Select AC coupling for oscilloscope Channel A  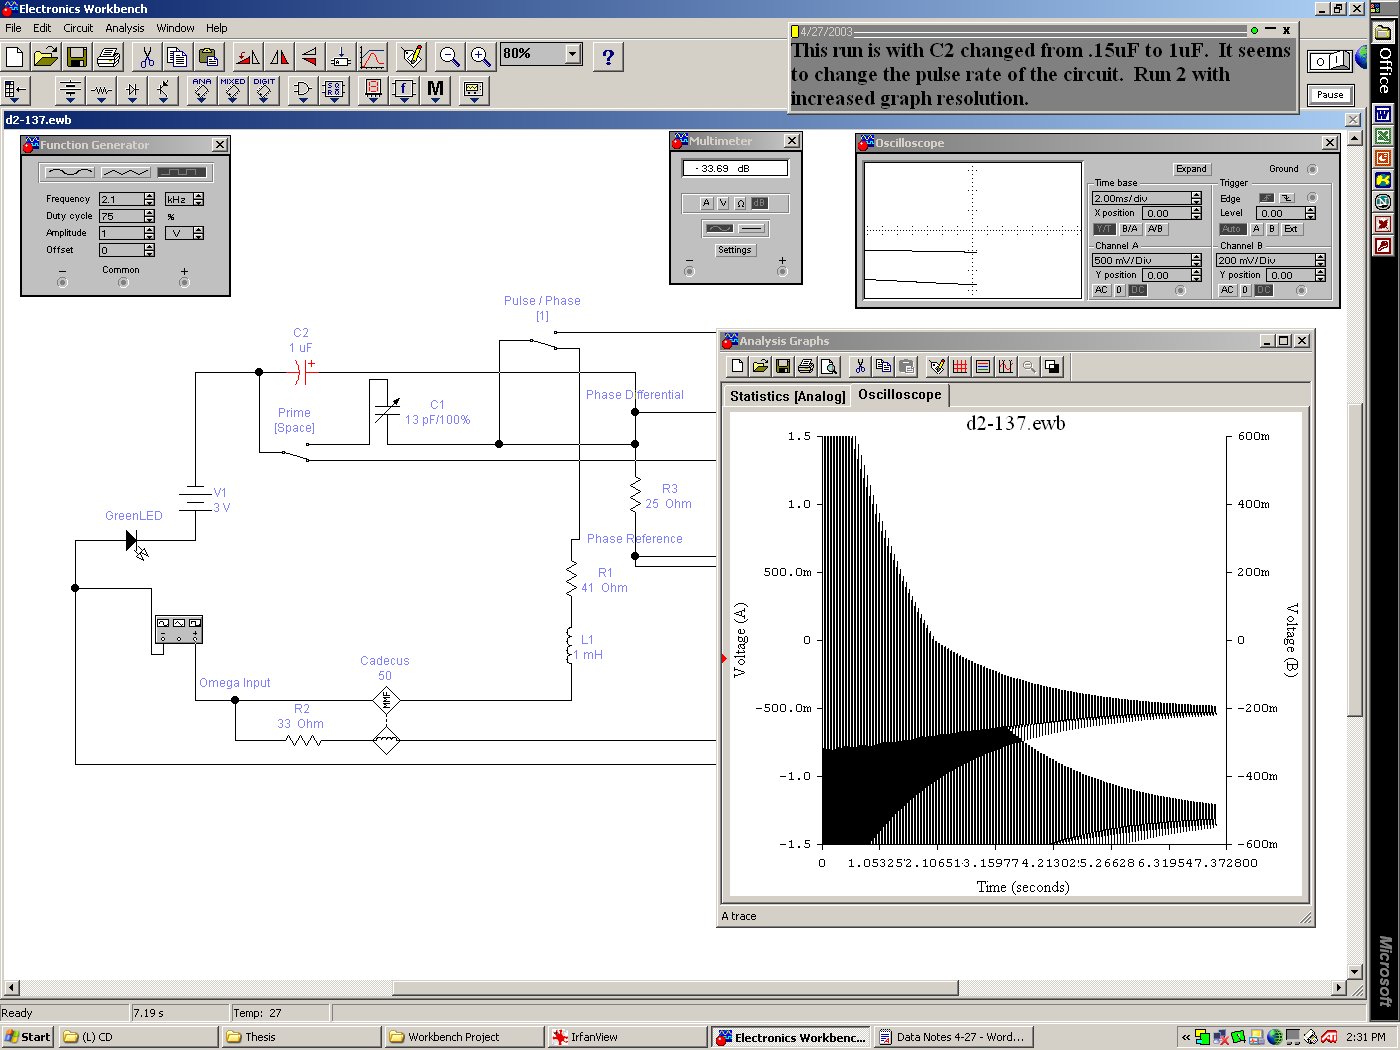pyautogui.click(x=1101, y=290)
